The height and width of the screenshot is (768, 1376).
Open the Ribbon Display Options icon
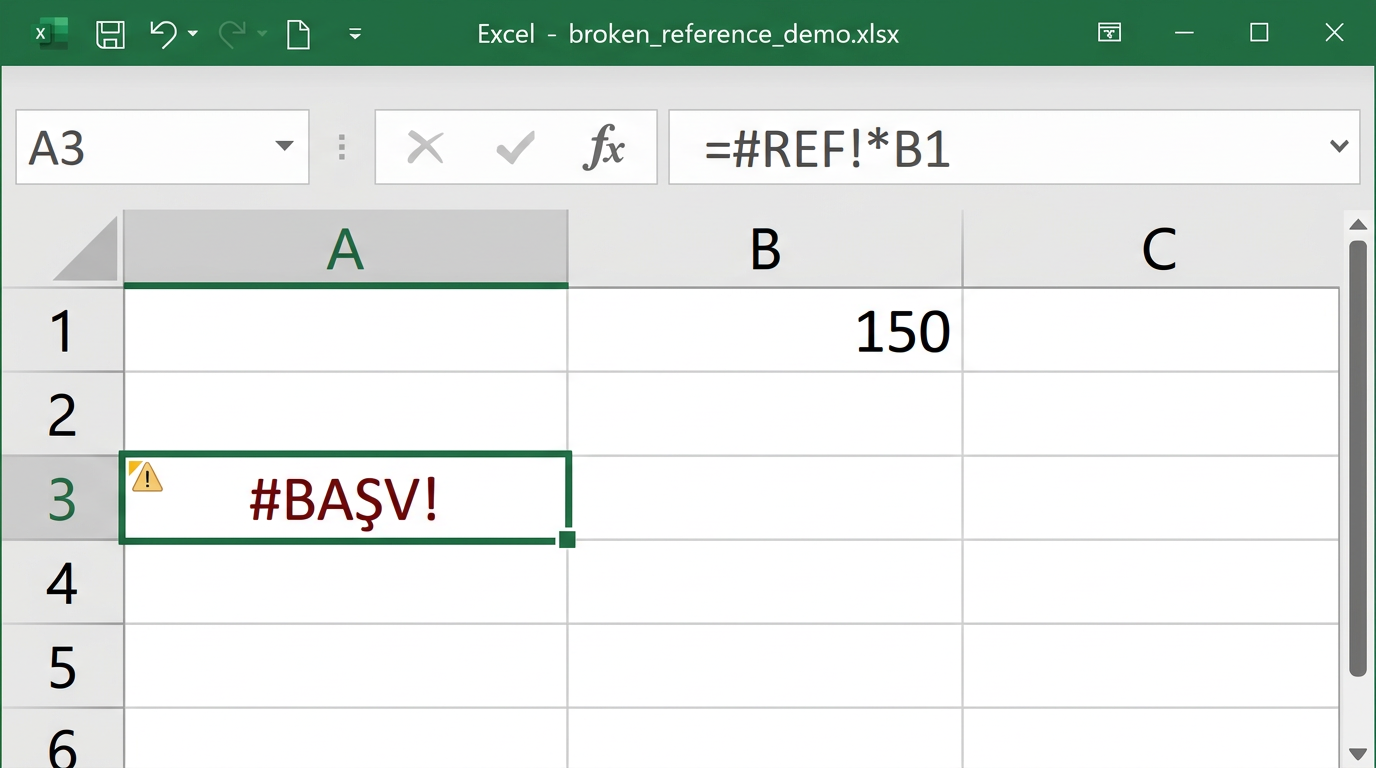(x=1109, y=34)
